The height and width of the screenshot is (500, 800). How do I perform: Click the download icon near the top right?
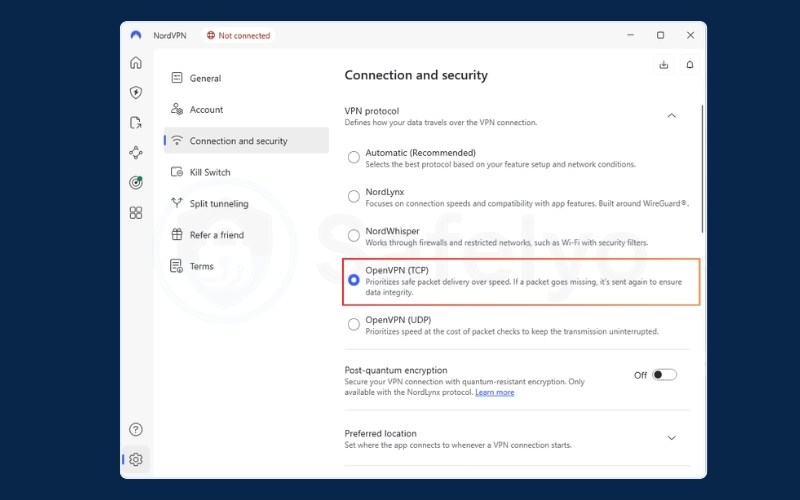click(664, 65)
